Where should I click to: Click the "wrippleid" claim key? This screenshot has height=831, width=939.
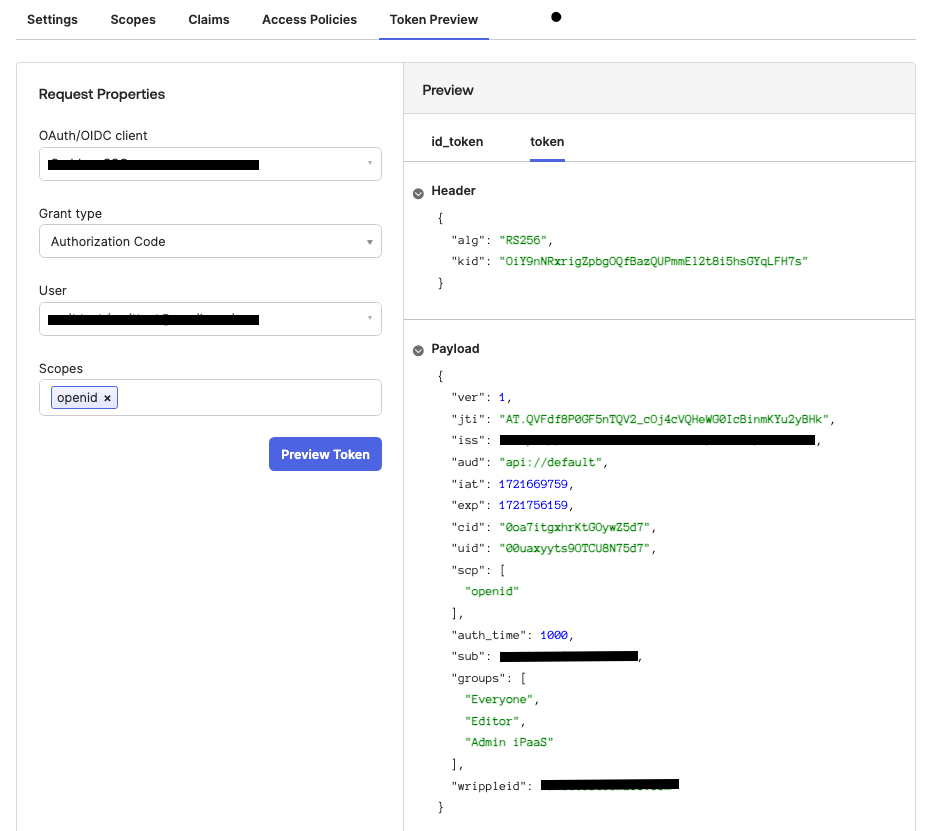click(489, 786)
